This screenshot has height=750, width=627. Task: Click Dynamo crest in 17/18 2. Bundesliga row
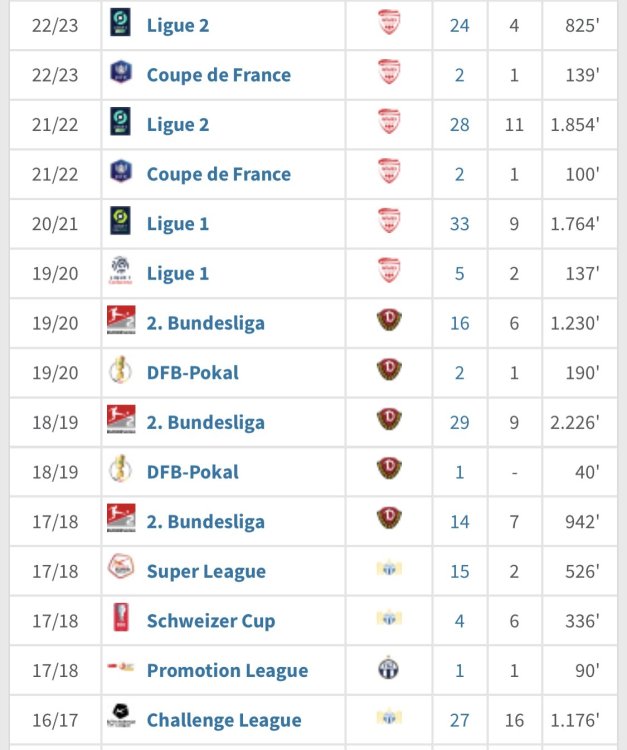(x=388, y=520)
